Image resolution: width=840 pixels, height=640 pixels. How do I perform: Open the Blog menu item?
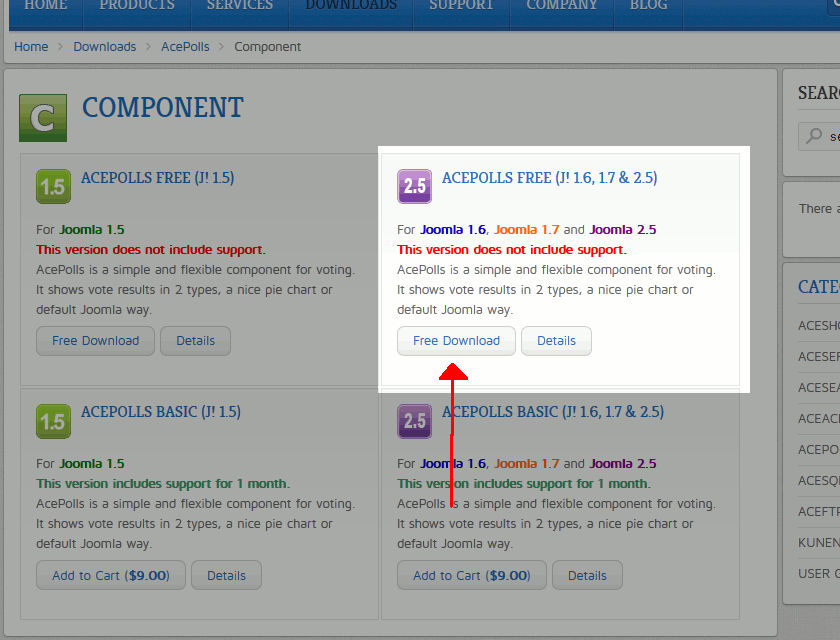[x=648, y=5]
